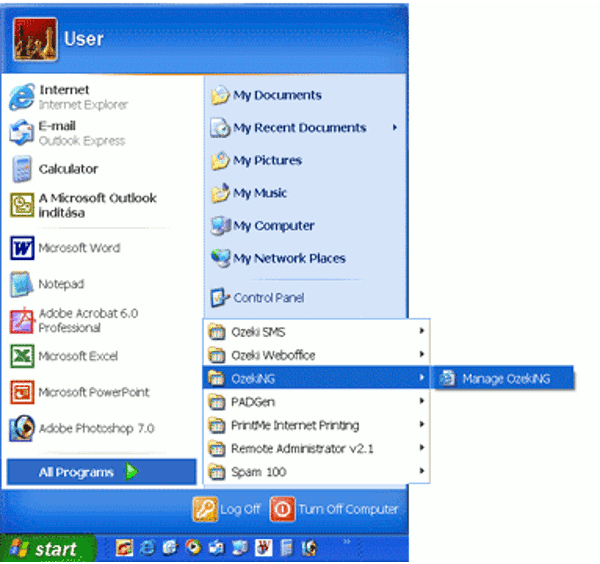Expand Remote Administrator v2.1 folder
600x564 pixels.
point(316,448)
